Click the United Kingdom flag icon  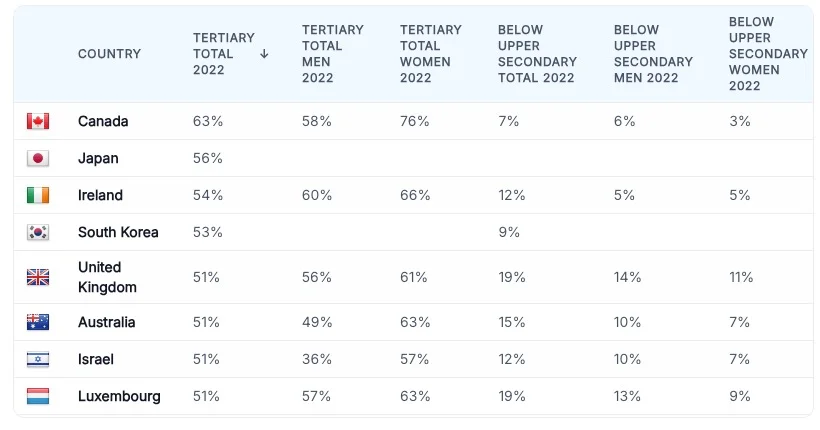pos(38,277)
